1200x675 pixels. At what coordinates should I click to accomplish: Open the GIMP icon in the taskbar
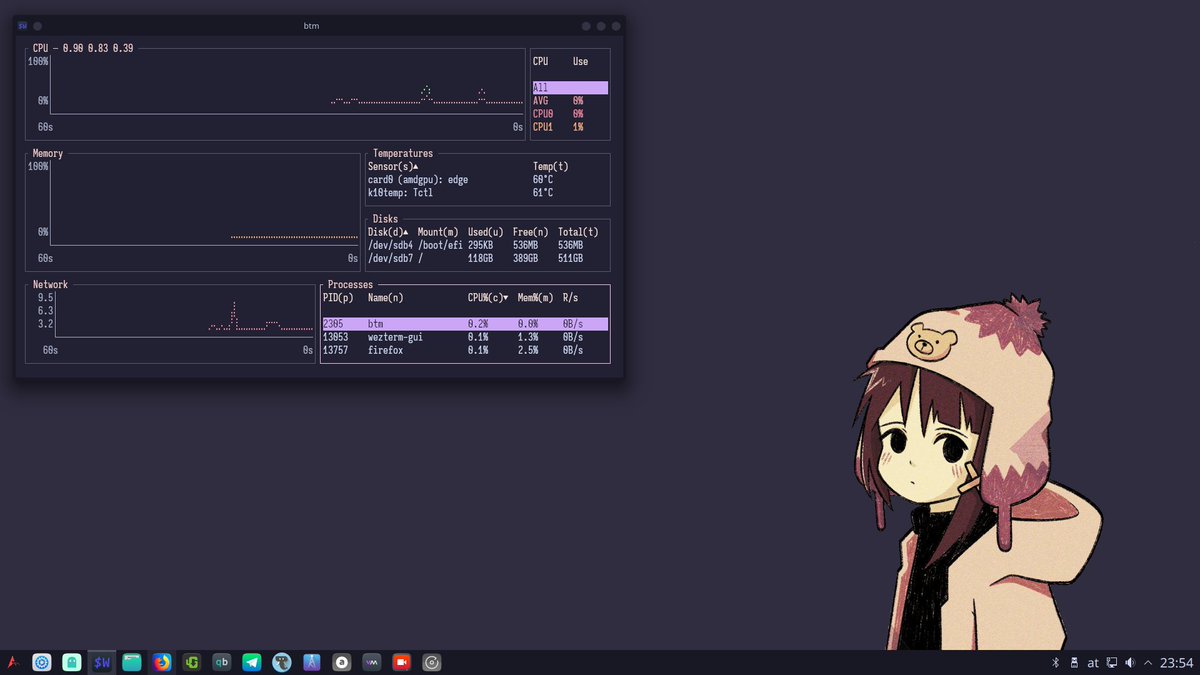coord(281,661)
